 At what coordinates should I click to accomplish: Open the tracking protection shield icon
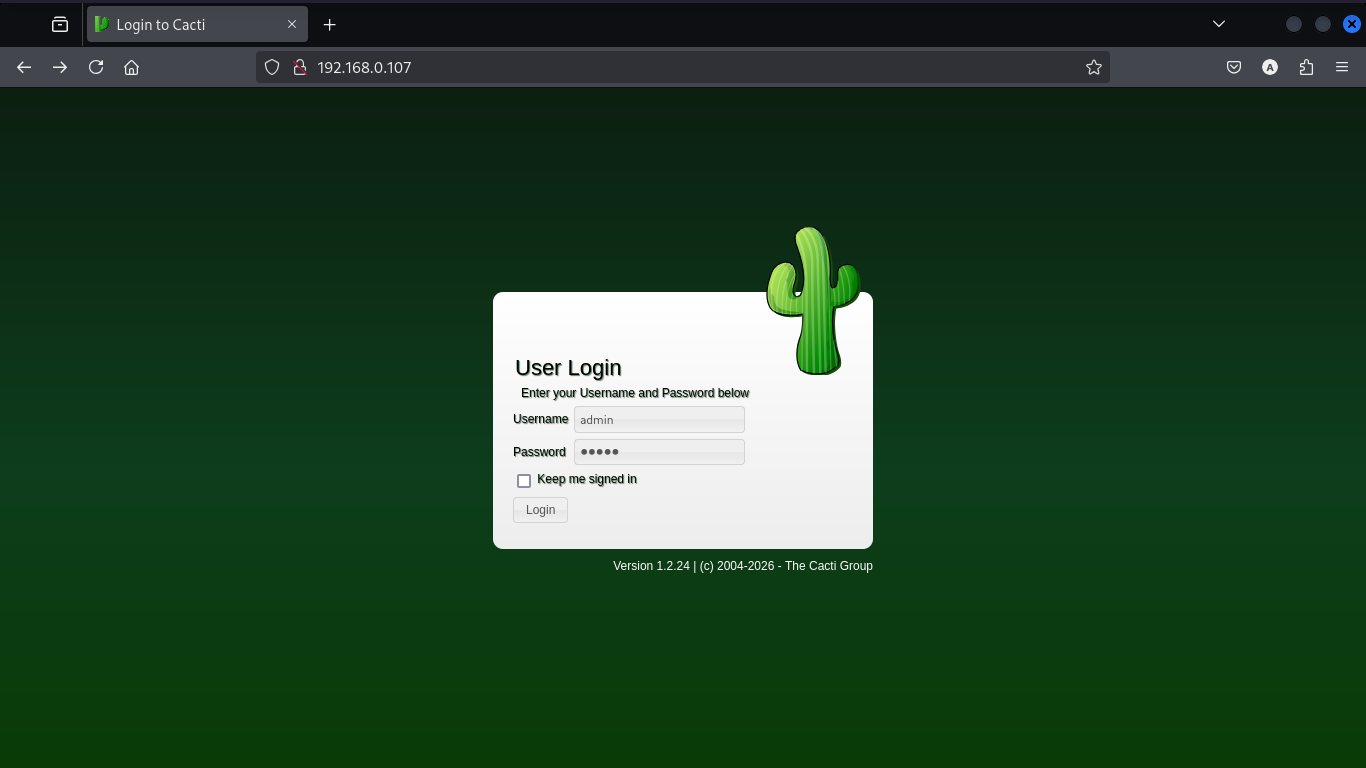click(x=272, y=67)
